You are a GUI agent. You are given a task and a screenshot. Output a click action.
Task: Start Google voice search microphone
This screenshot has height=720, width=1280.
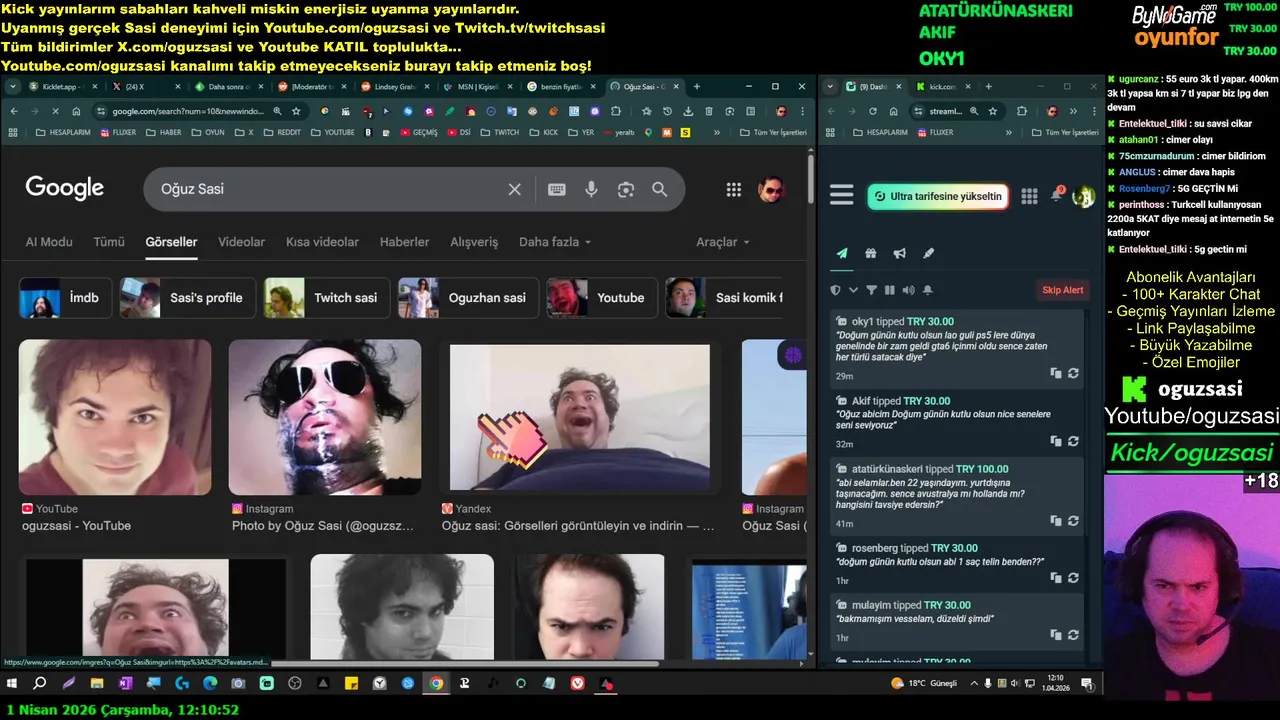591,189
